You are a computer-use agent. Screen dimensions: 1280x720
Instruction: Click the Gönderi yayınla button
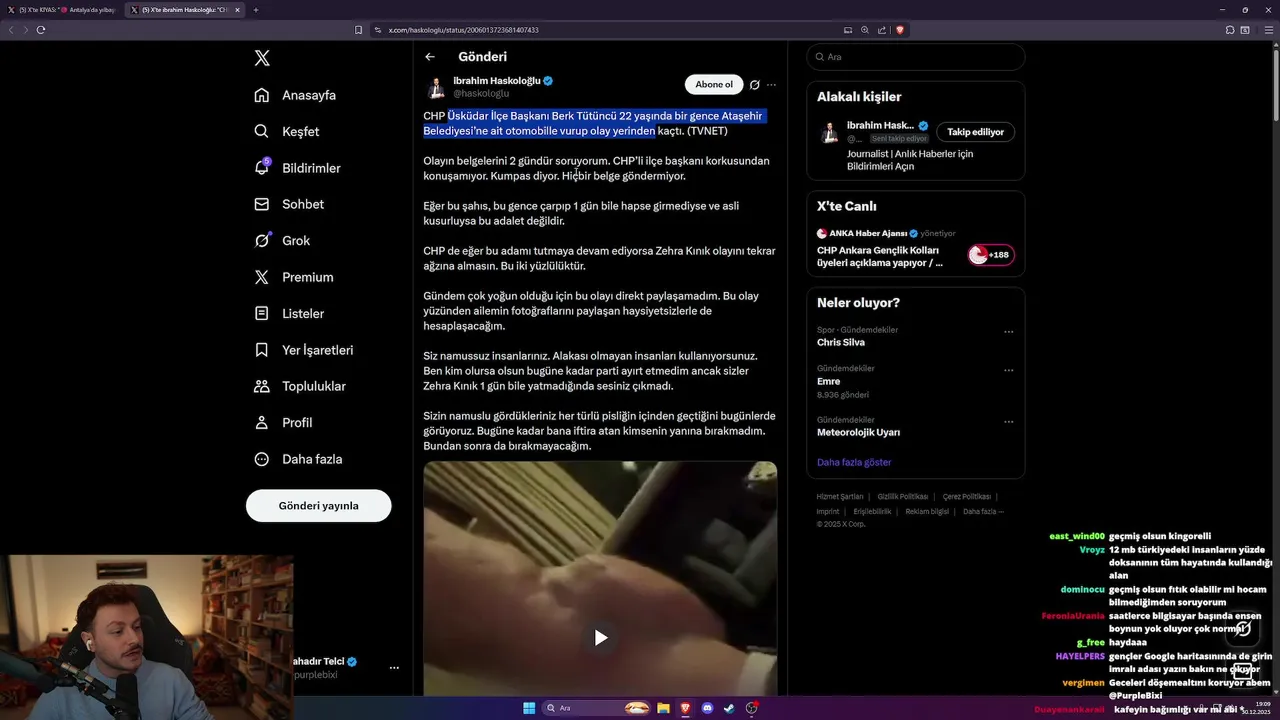click(x=318, y=506)
